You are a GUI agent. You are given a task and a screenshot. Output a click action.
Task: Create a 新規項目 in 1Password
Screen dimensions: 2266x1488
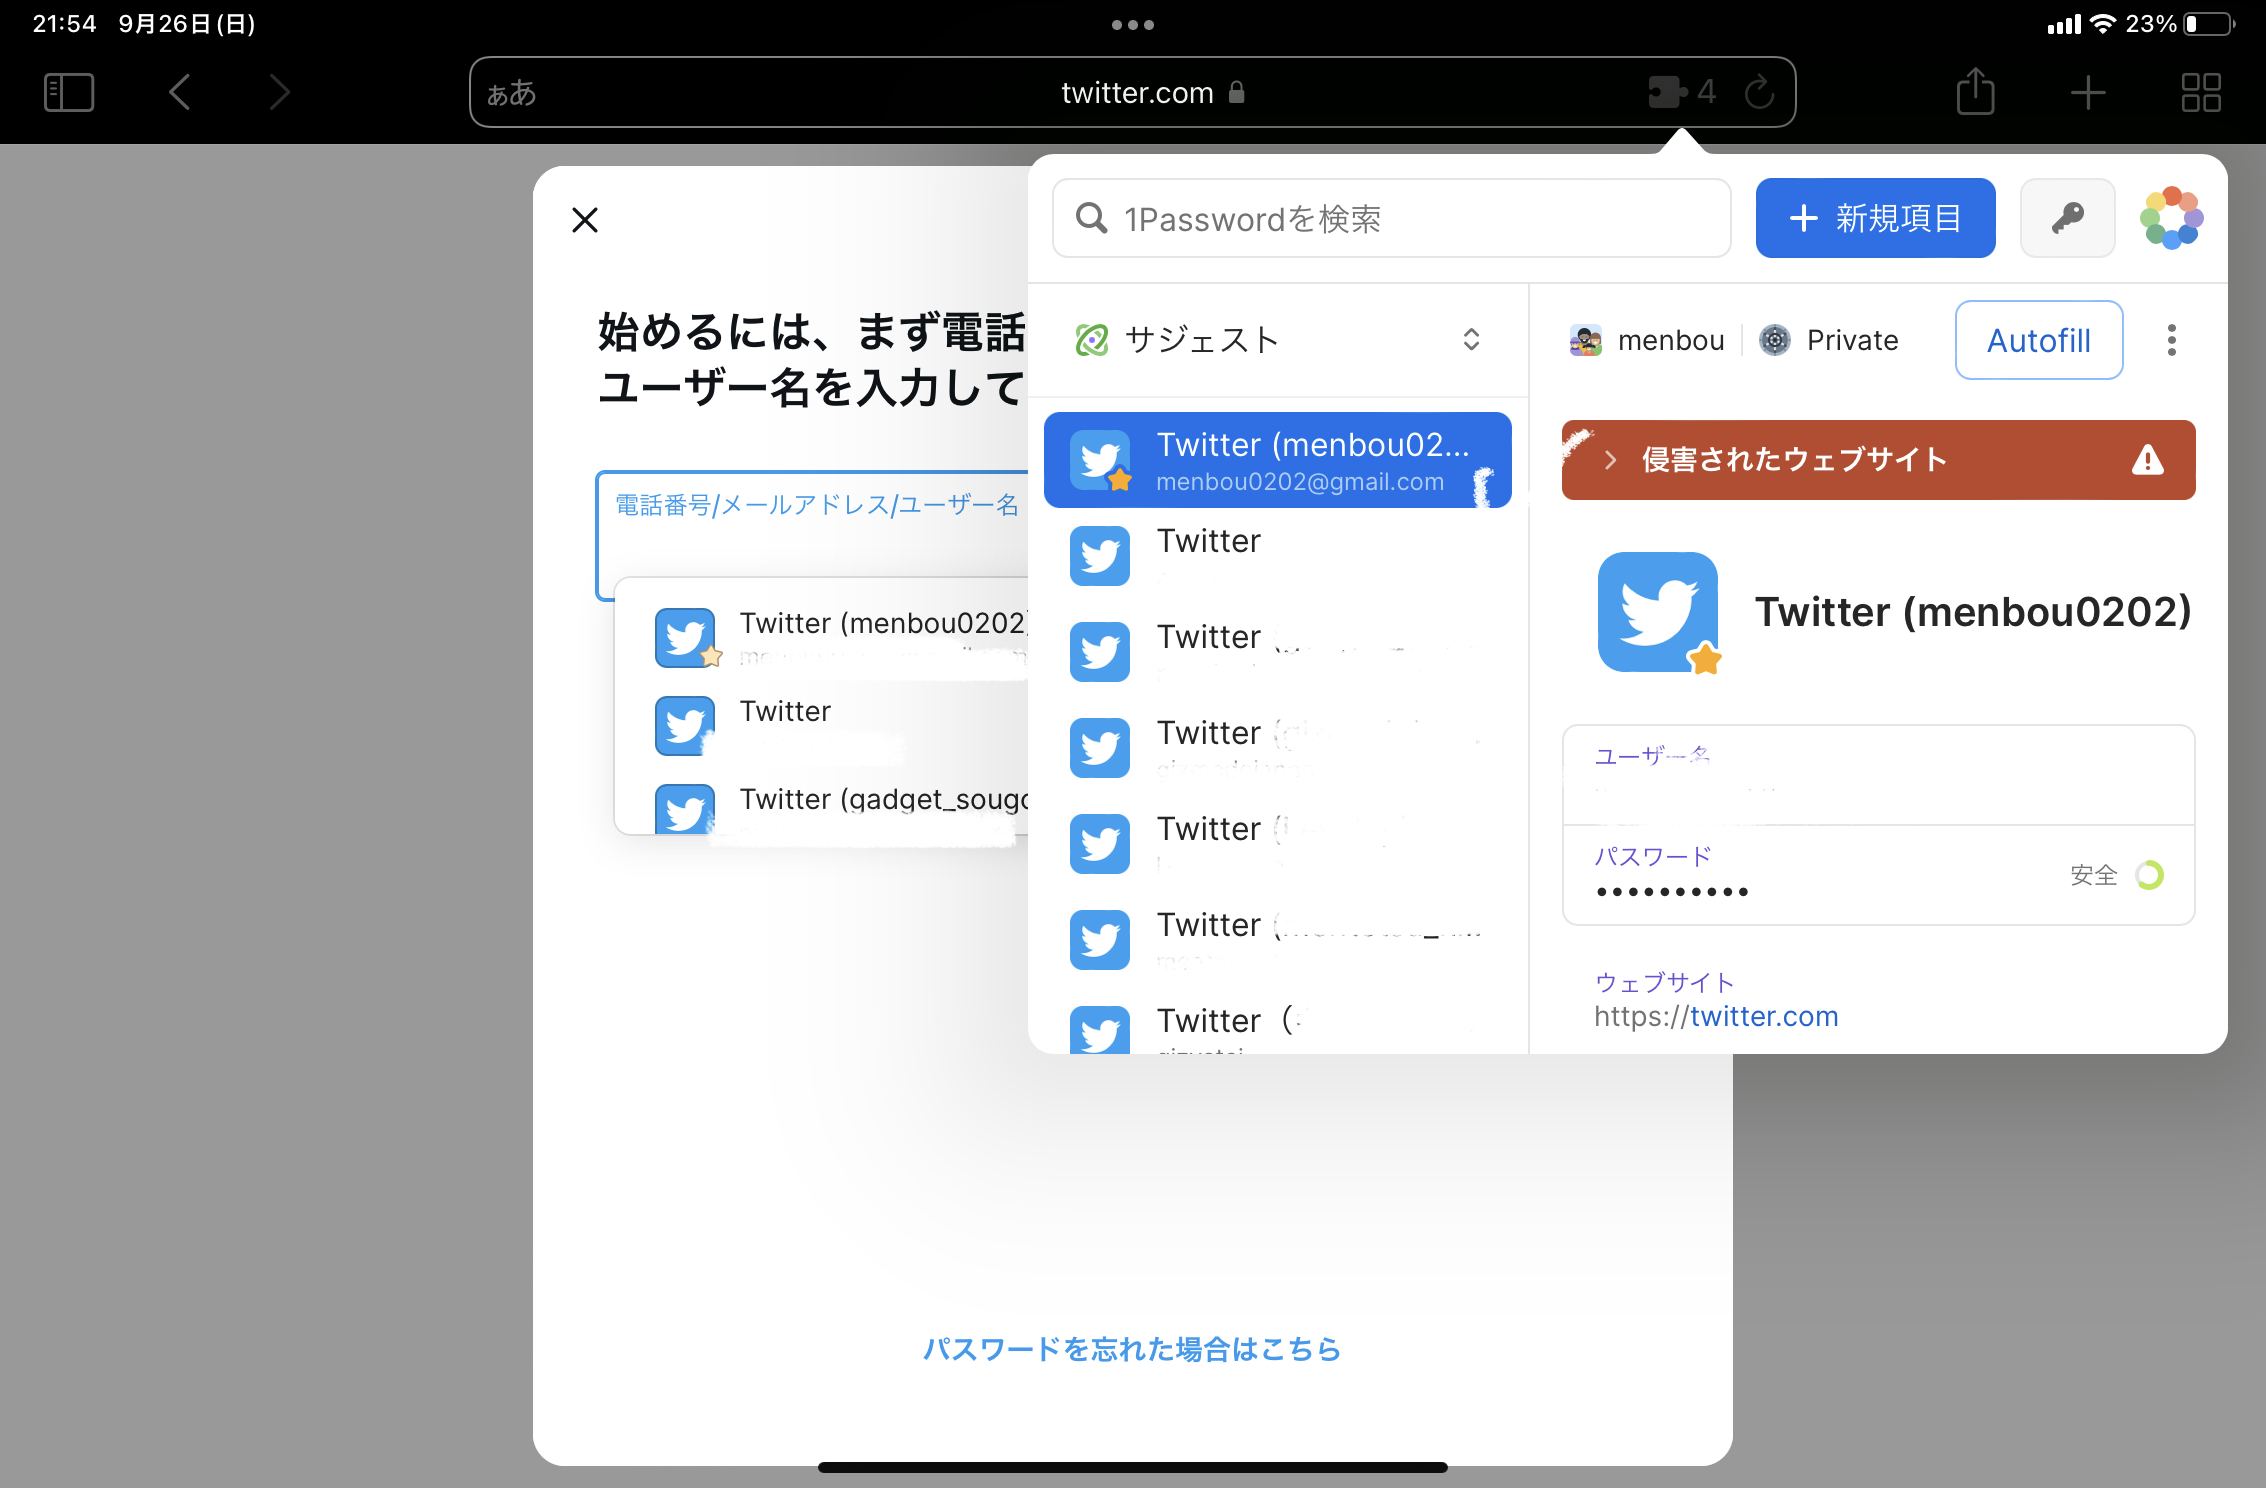coord(1875,218)
